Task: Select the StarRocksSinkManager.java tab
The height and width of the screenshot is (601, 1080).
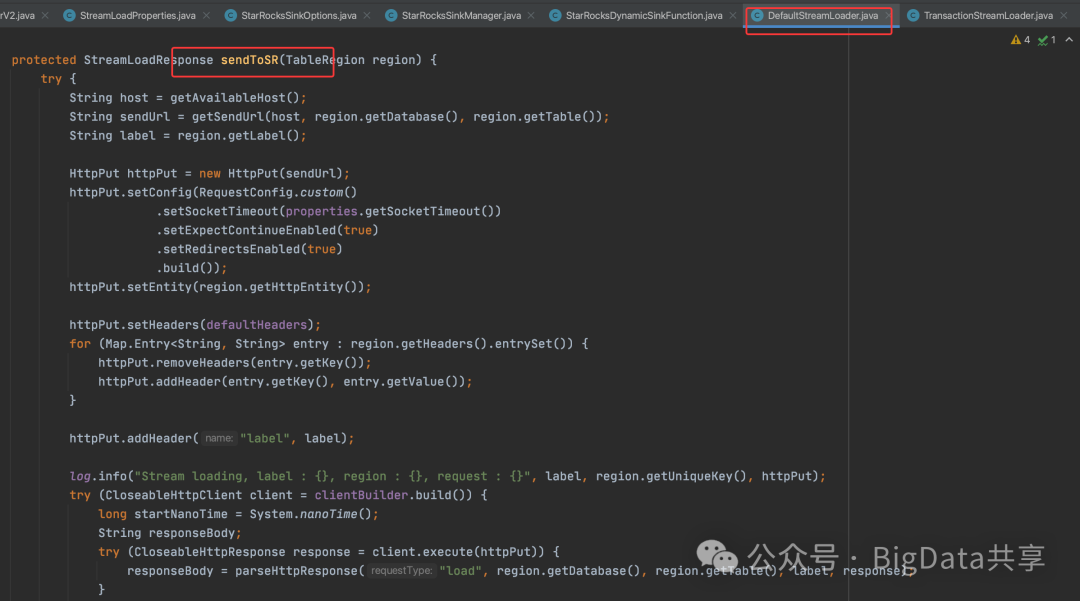Action: tap(461, 15)
